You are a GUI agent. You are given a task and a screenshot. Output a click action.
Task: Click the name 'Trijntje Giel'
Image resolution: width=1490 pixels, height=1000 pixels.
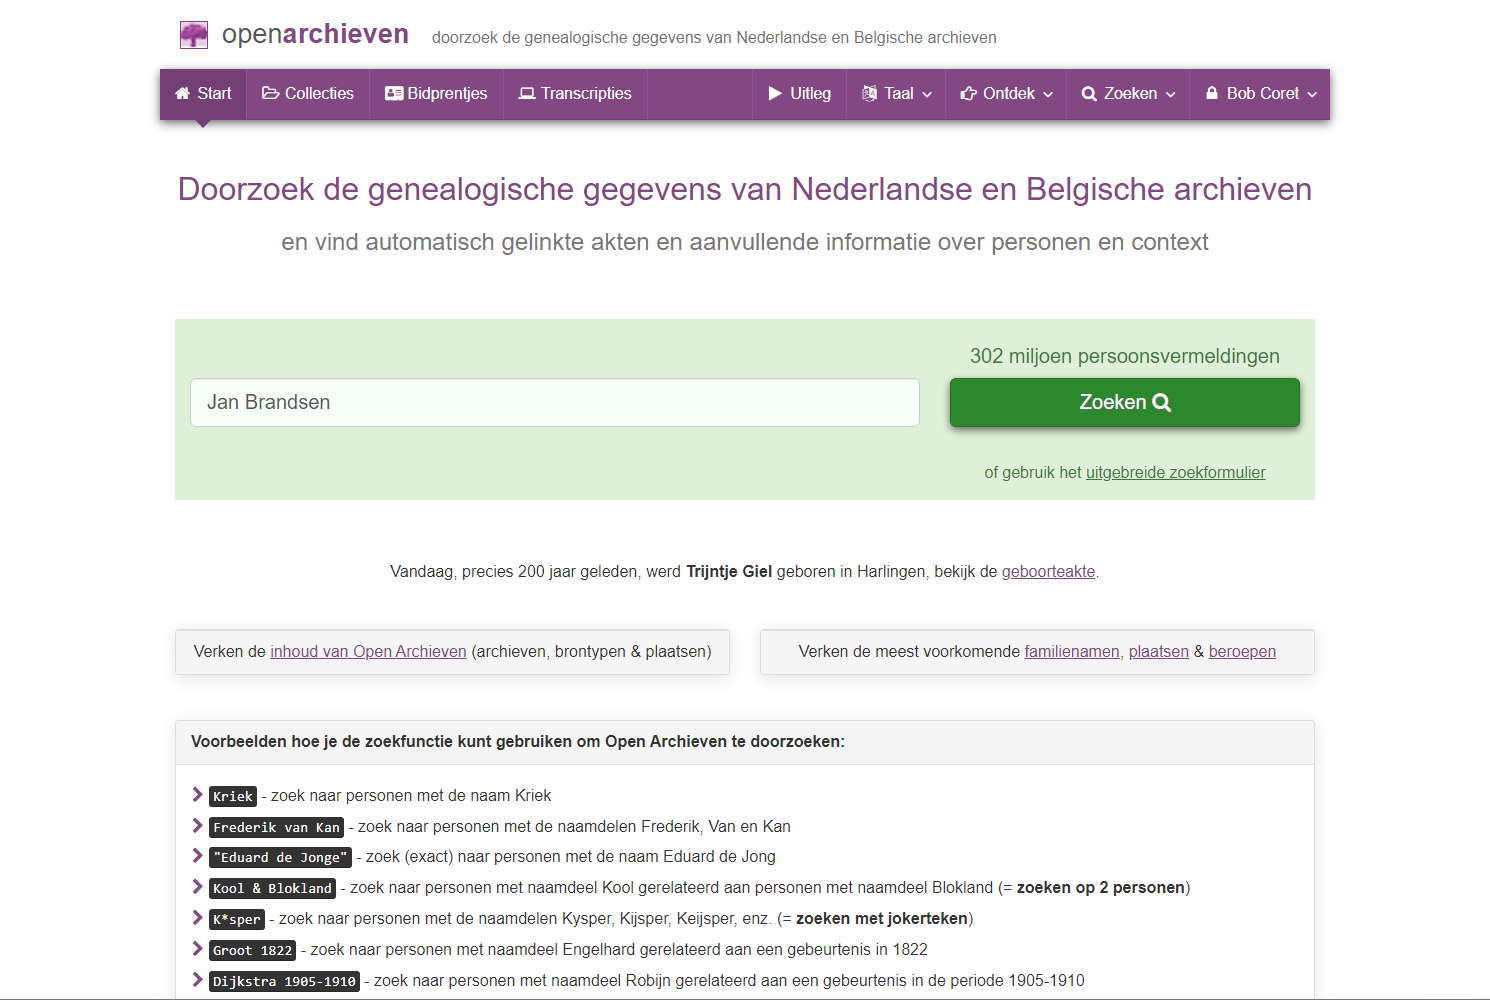[729, 572]
